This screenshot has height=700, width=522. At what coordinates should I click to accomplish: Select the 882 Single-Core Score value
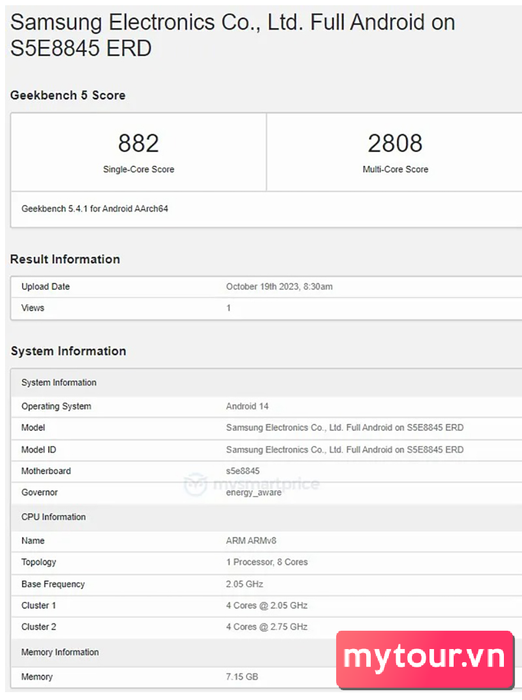pyautogui.click(x=138, y=143)
